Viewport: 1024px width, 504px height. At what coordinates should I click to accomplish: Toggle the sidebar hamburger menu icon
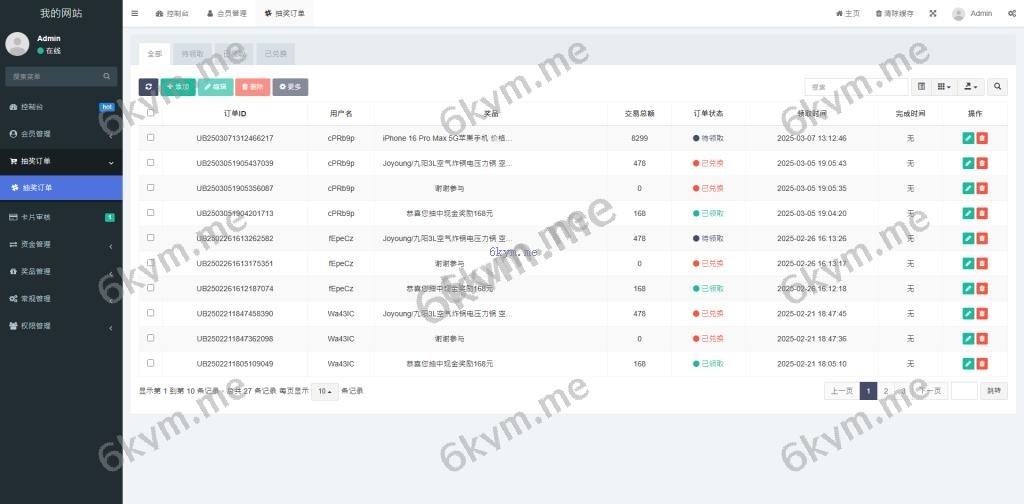[135, 14]
